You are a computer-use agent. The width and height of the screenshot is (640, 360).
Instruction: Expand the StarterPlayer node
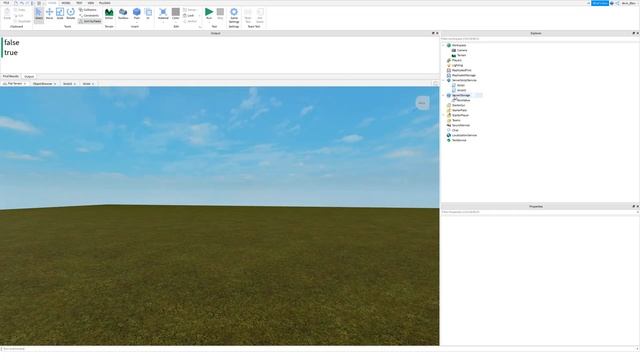point(444,115)
